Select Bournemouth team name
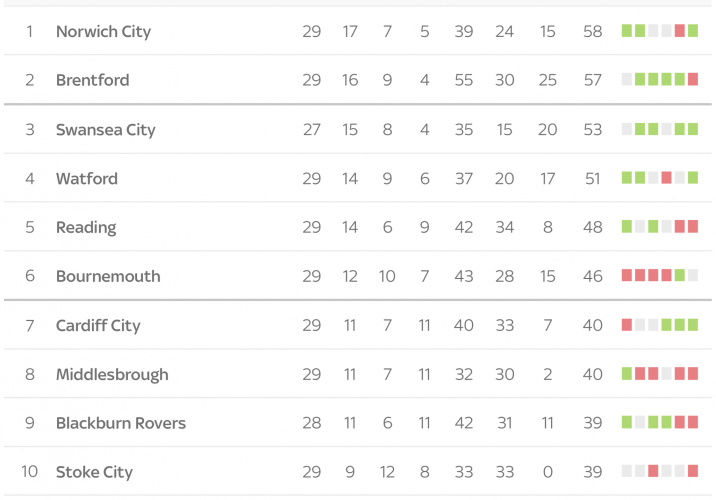 tap(108, 277)
